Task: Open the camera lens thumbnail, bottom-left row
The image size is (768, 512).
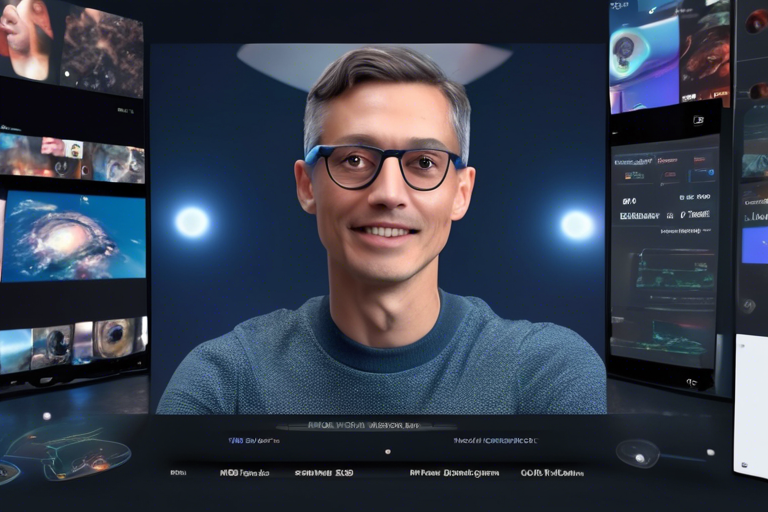Action: (53, 346)
